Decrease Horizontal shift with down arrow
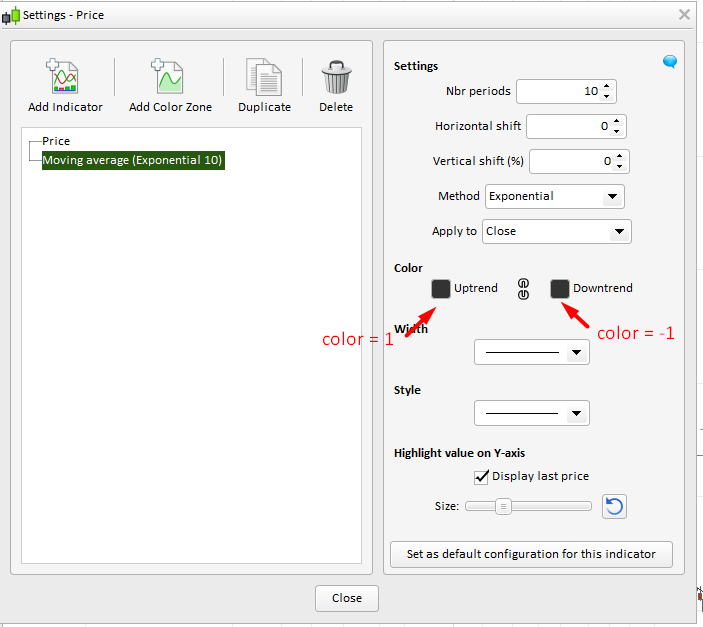Screen dimensions: 703x627 coord(616,131)
